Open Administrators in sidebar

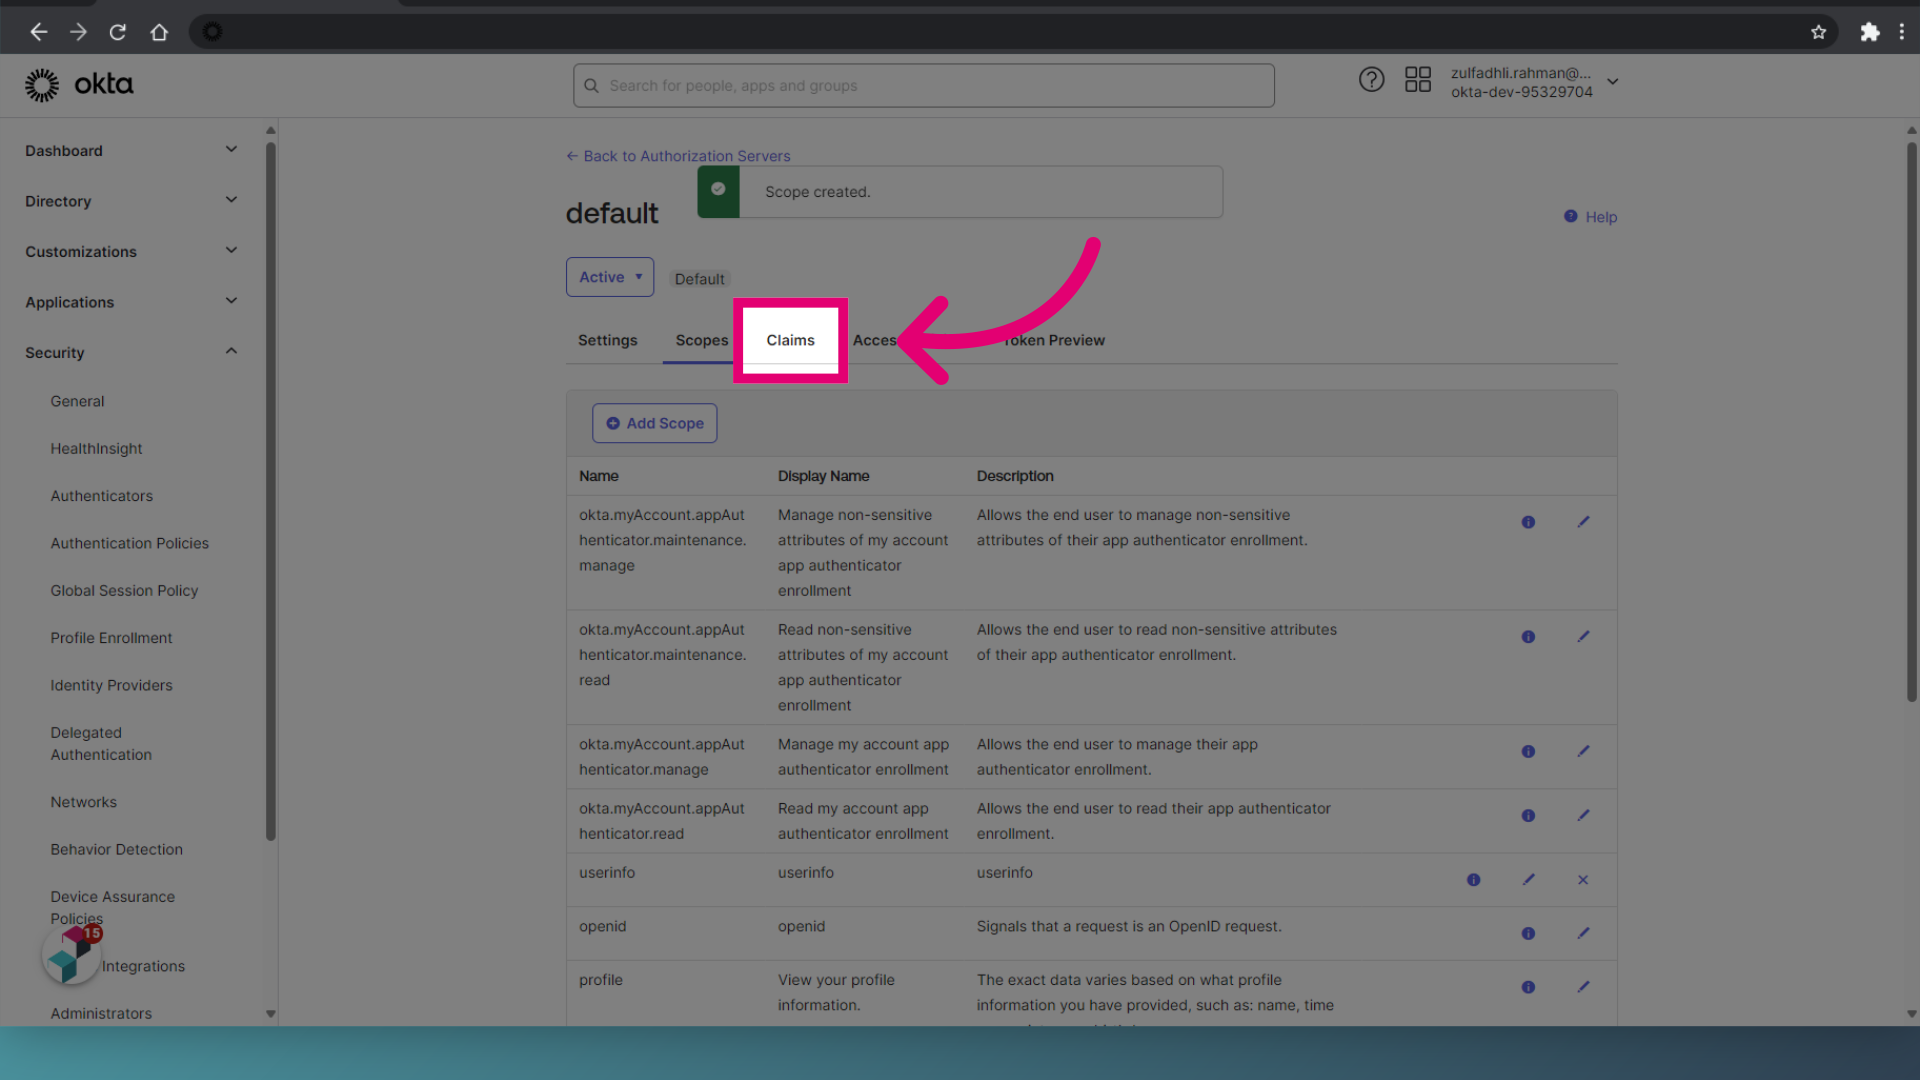(101, 1013)
